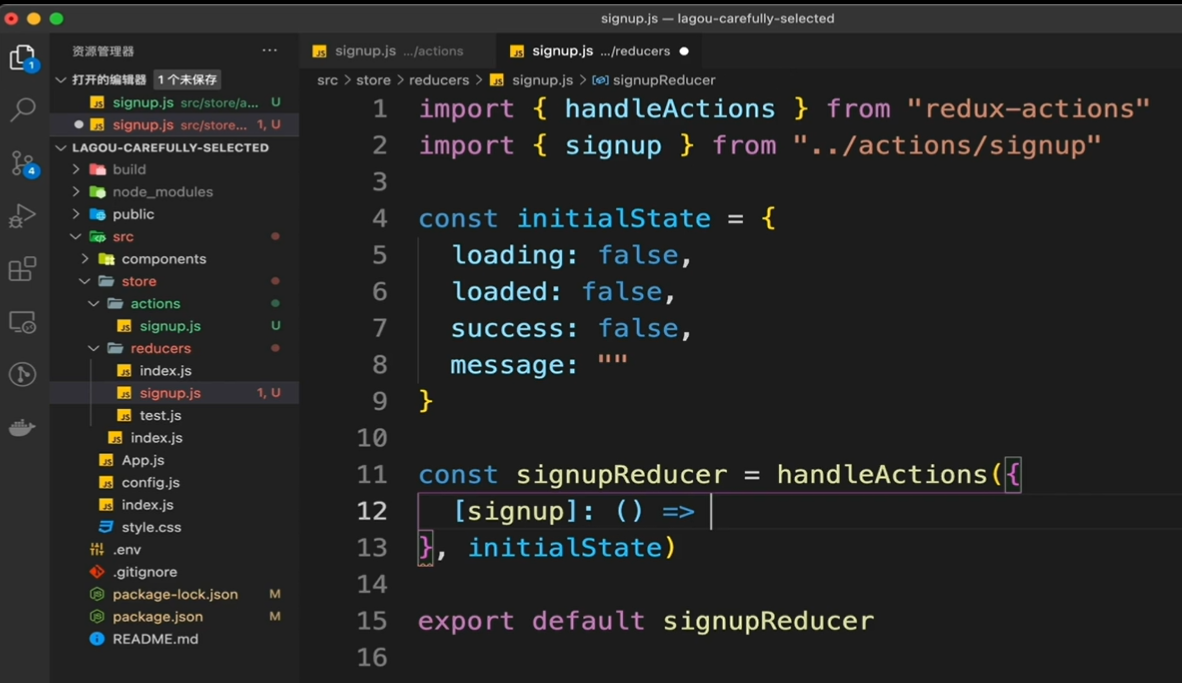Click 'export default signupReducer' on line 15
Image resolution: width=1182 pixels, height=683 pixels.
point(646,621)
